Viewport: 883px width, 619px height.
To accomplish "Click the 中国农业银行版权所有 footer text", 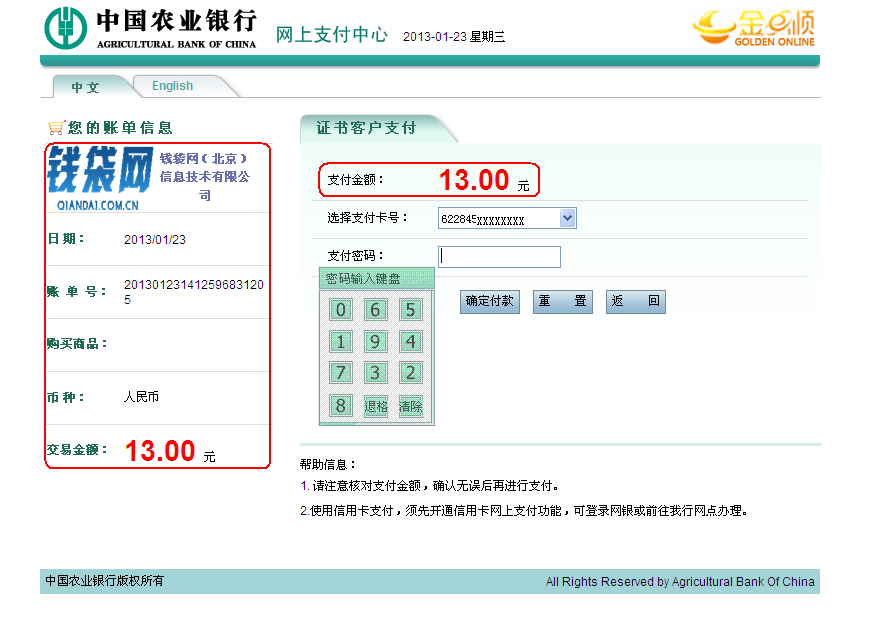I will (105, 581).
